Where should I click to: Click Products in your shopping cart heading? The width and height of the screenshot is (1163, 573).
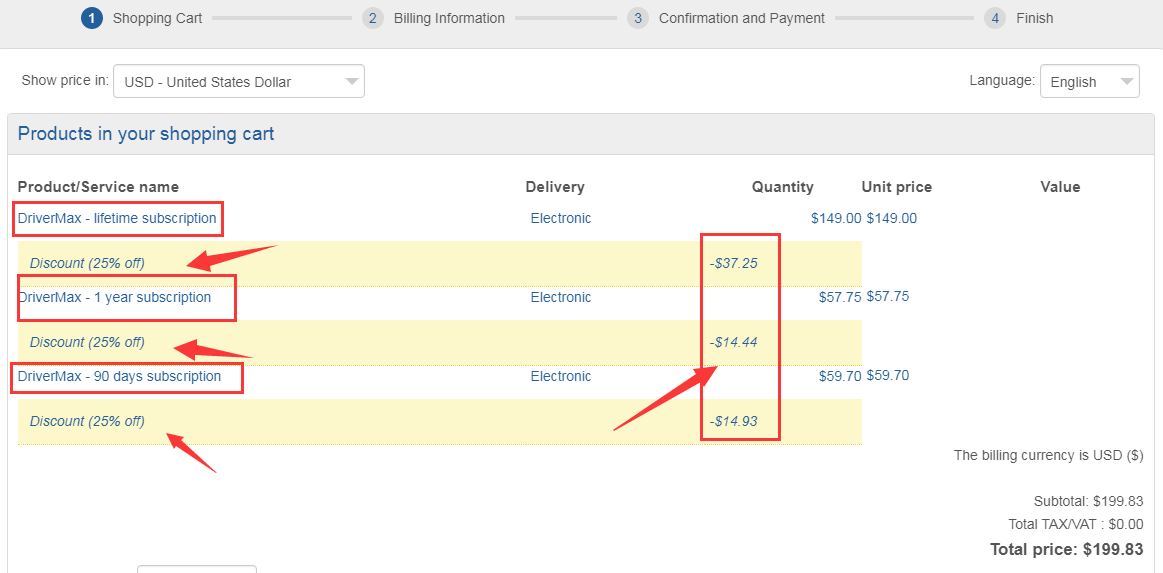146,133
